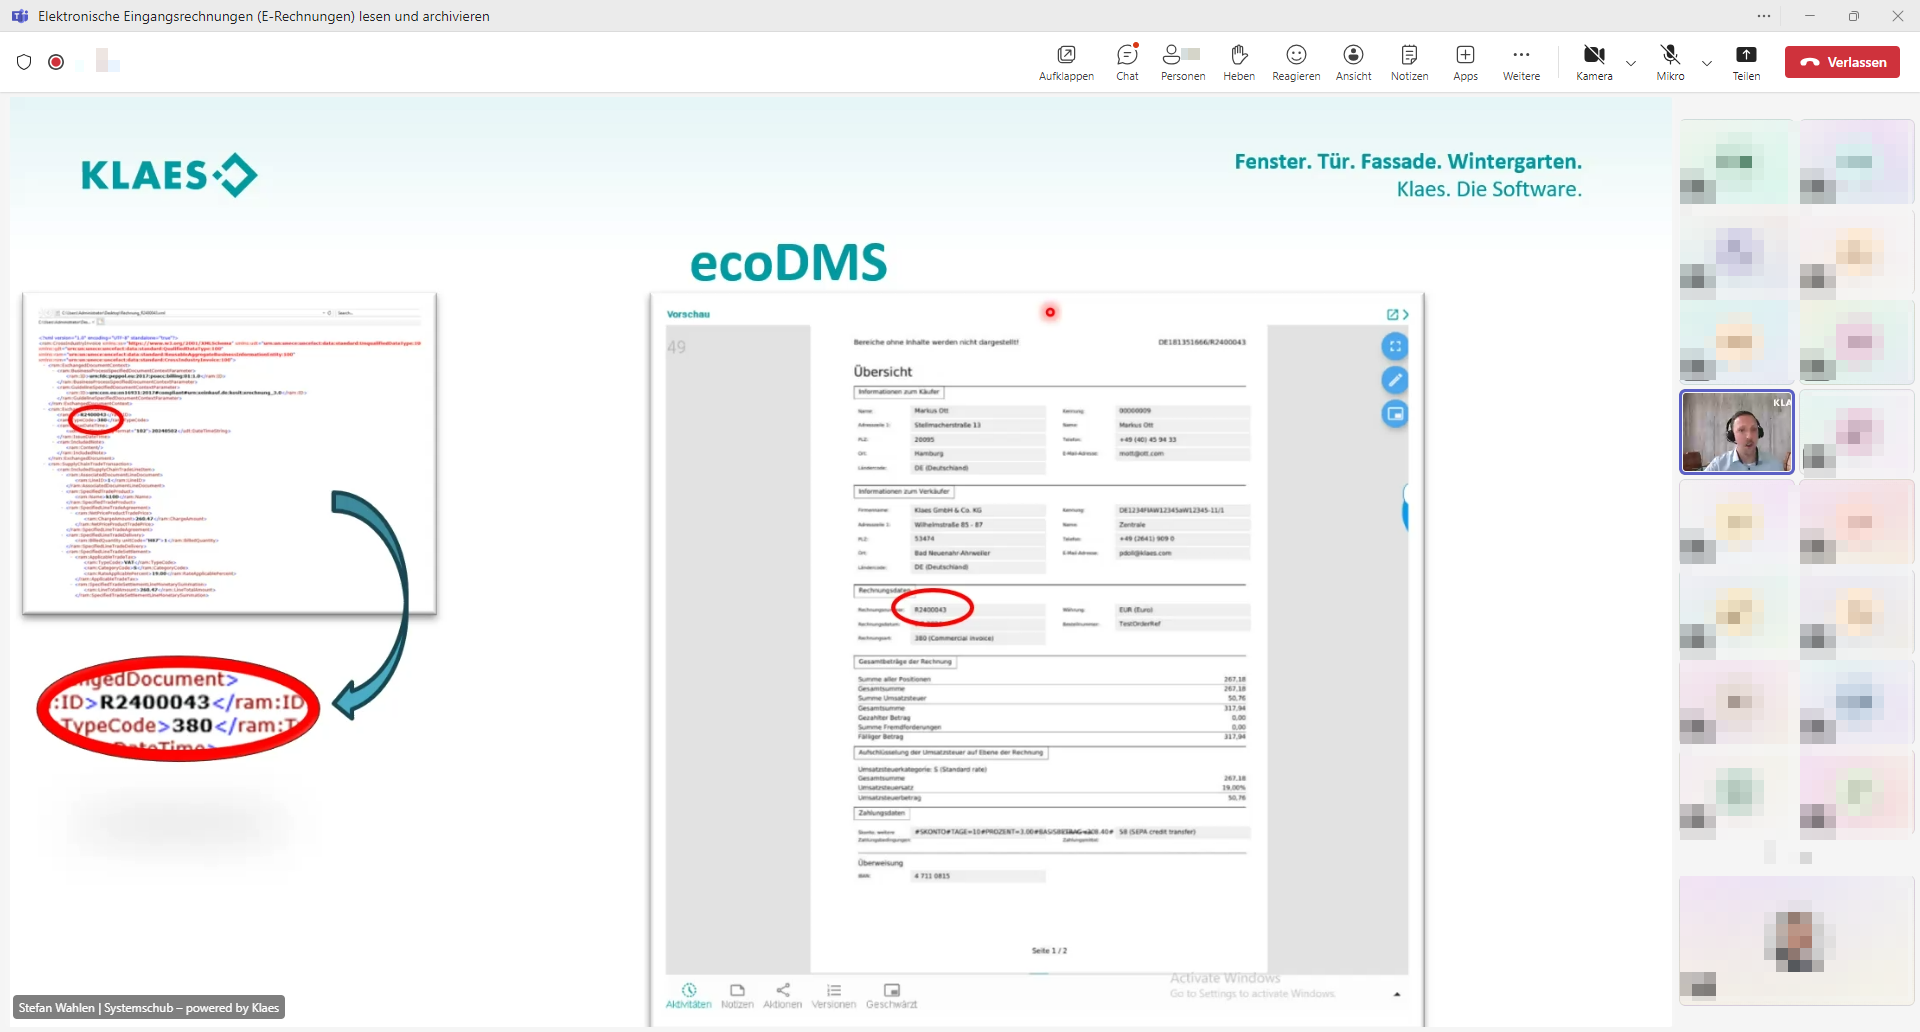Click invoice number R2400043 in preview
Image resolution: width=1920 pixels, height=1032 pixels.
tap(930, 609)
